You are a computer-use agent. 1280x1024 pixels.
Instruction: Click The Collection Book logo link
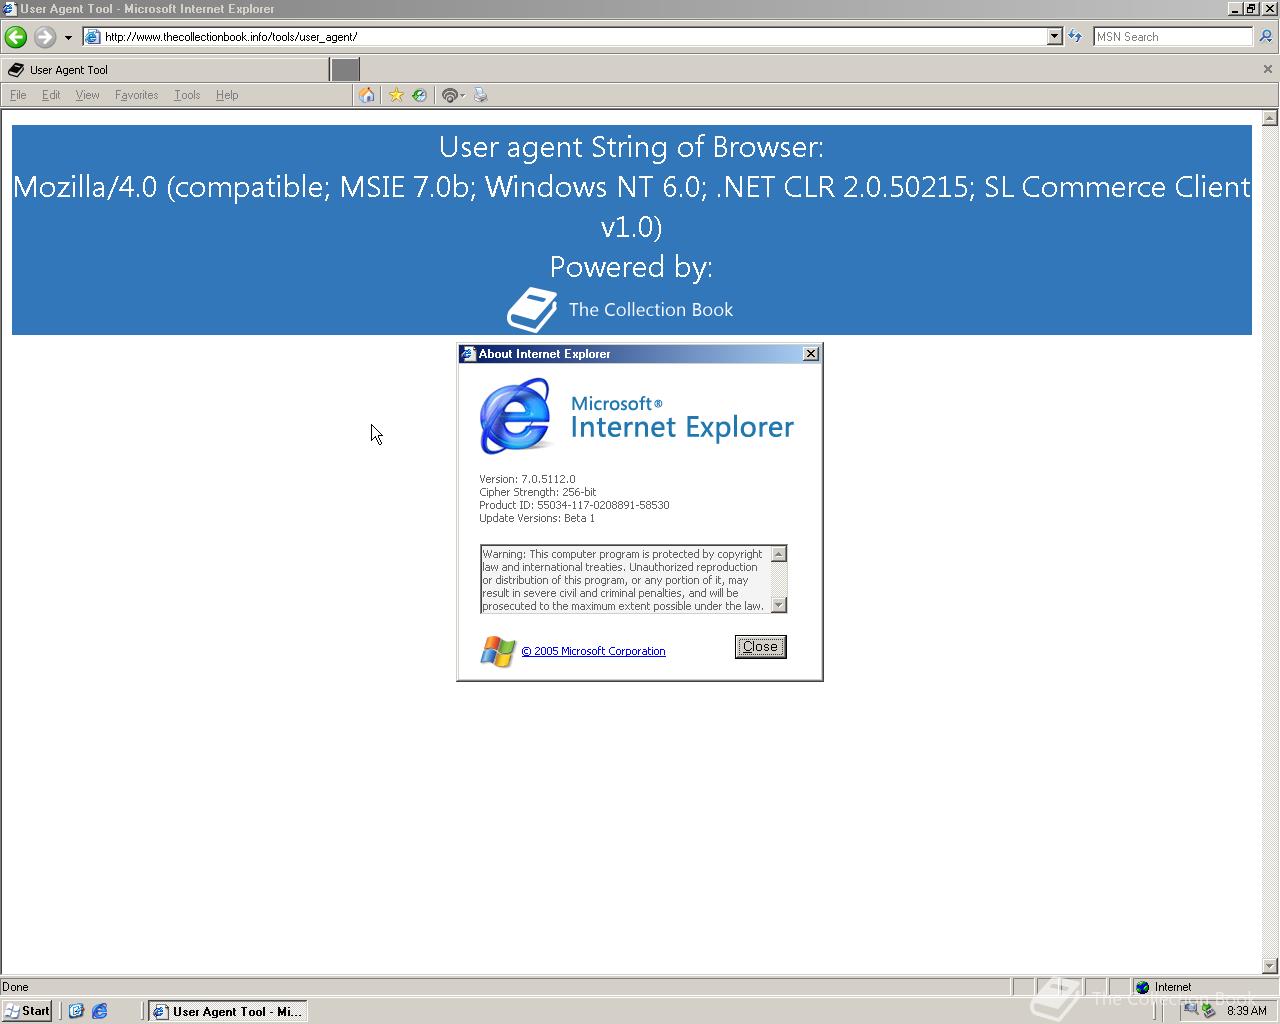tap(620, 310)
